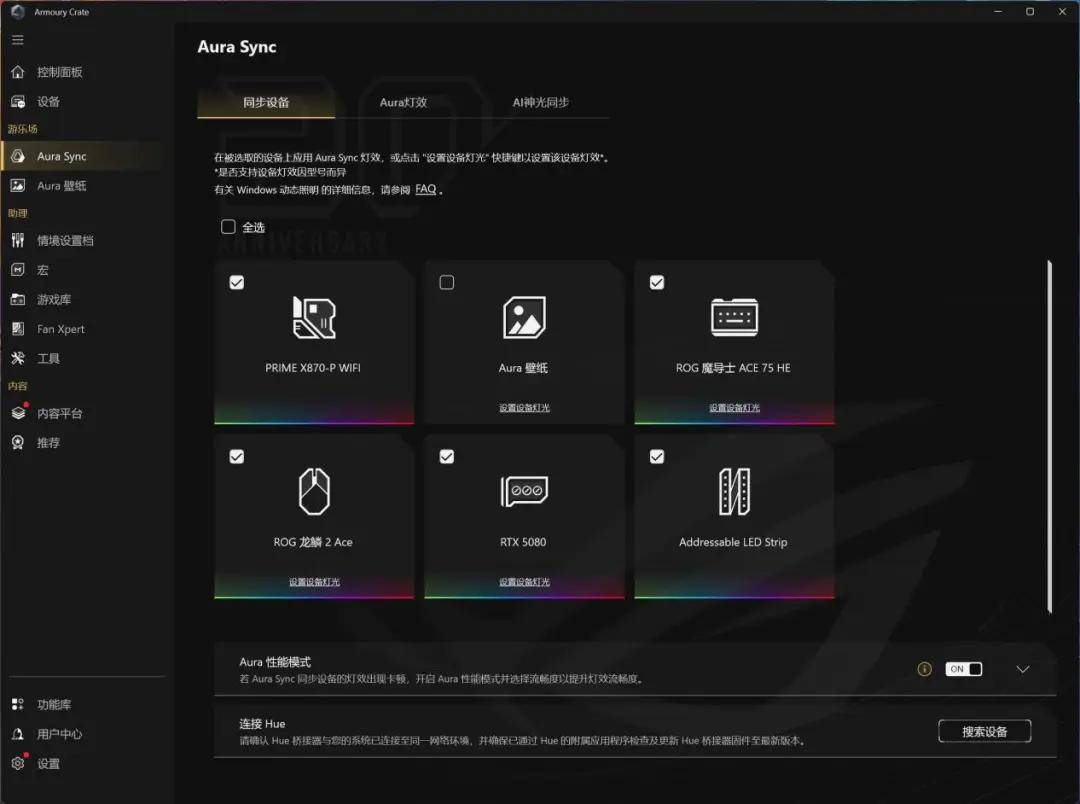The height and width of the screenshot is (804, 1080).
Task: Click the PRIME X870-P WIFI label
Action: (x=313, y=368)
